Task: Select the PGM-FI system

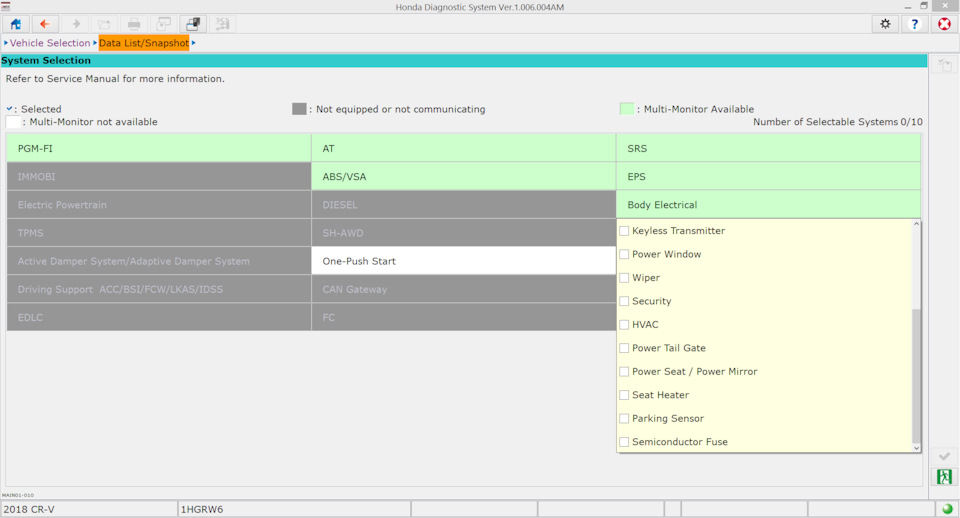Action: coord(159,148)
